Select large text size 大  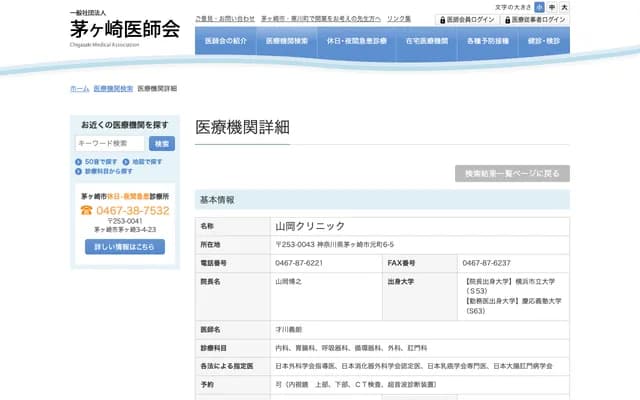coord(564,7)
